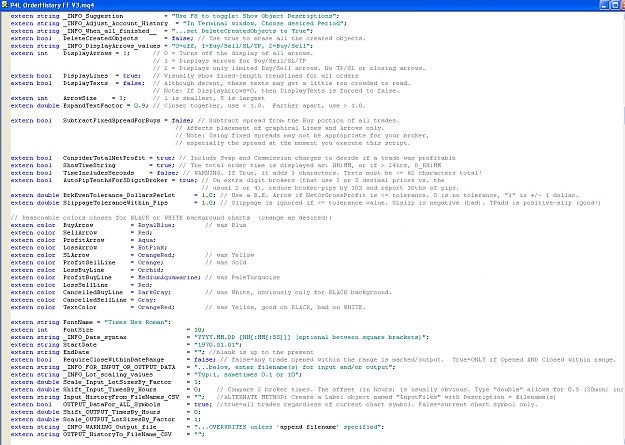Click the CancelledSellLine variable name
The width and height of the screenshot is (625, 445).
point(95,300)
